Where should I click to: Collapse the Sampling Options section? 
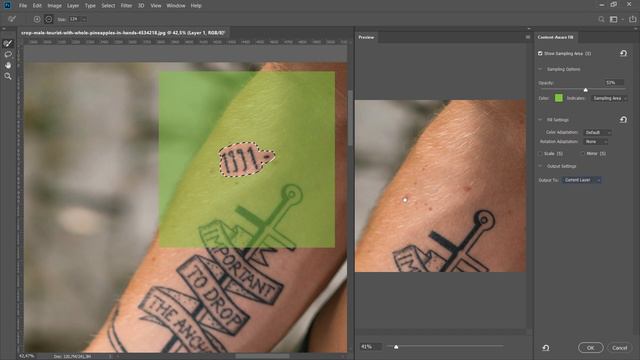tap(540, 69)
